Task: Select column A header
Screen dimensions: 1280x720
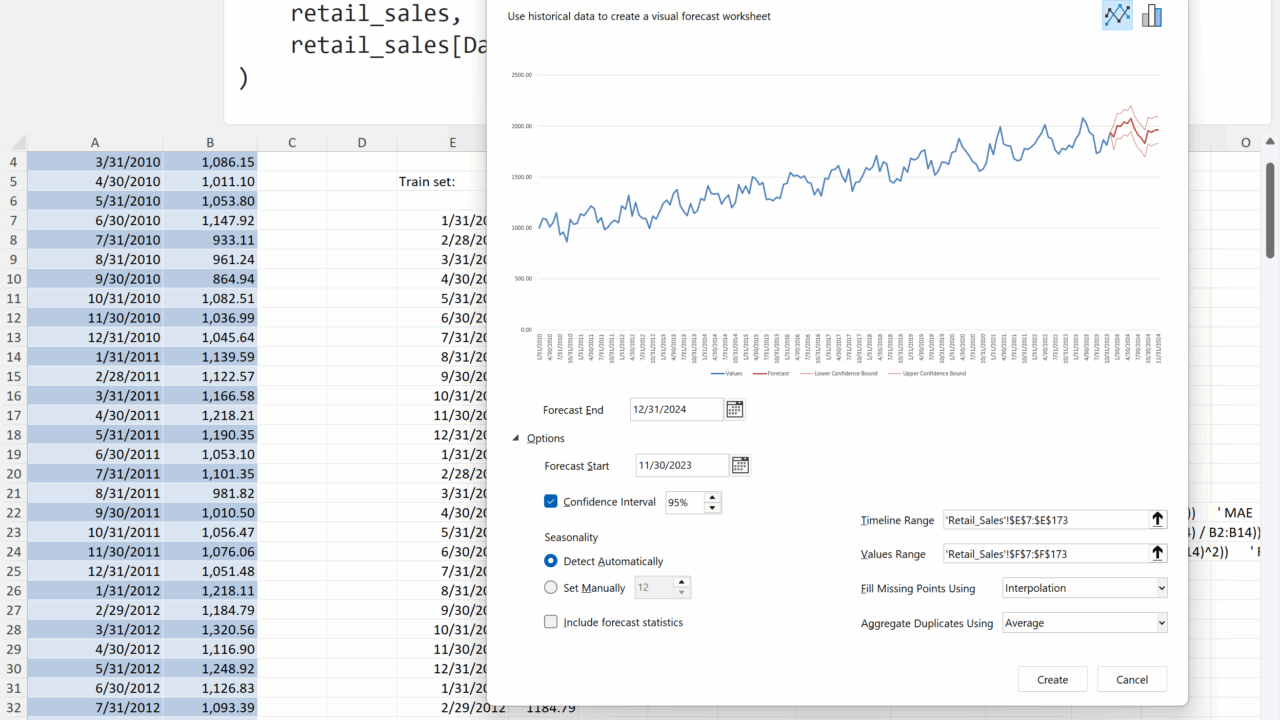Action: coord(95,142)
